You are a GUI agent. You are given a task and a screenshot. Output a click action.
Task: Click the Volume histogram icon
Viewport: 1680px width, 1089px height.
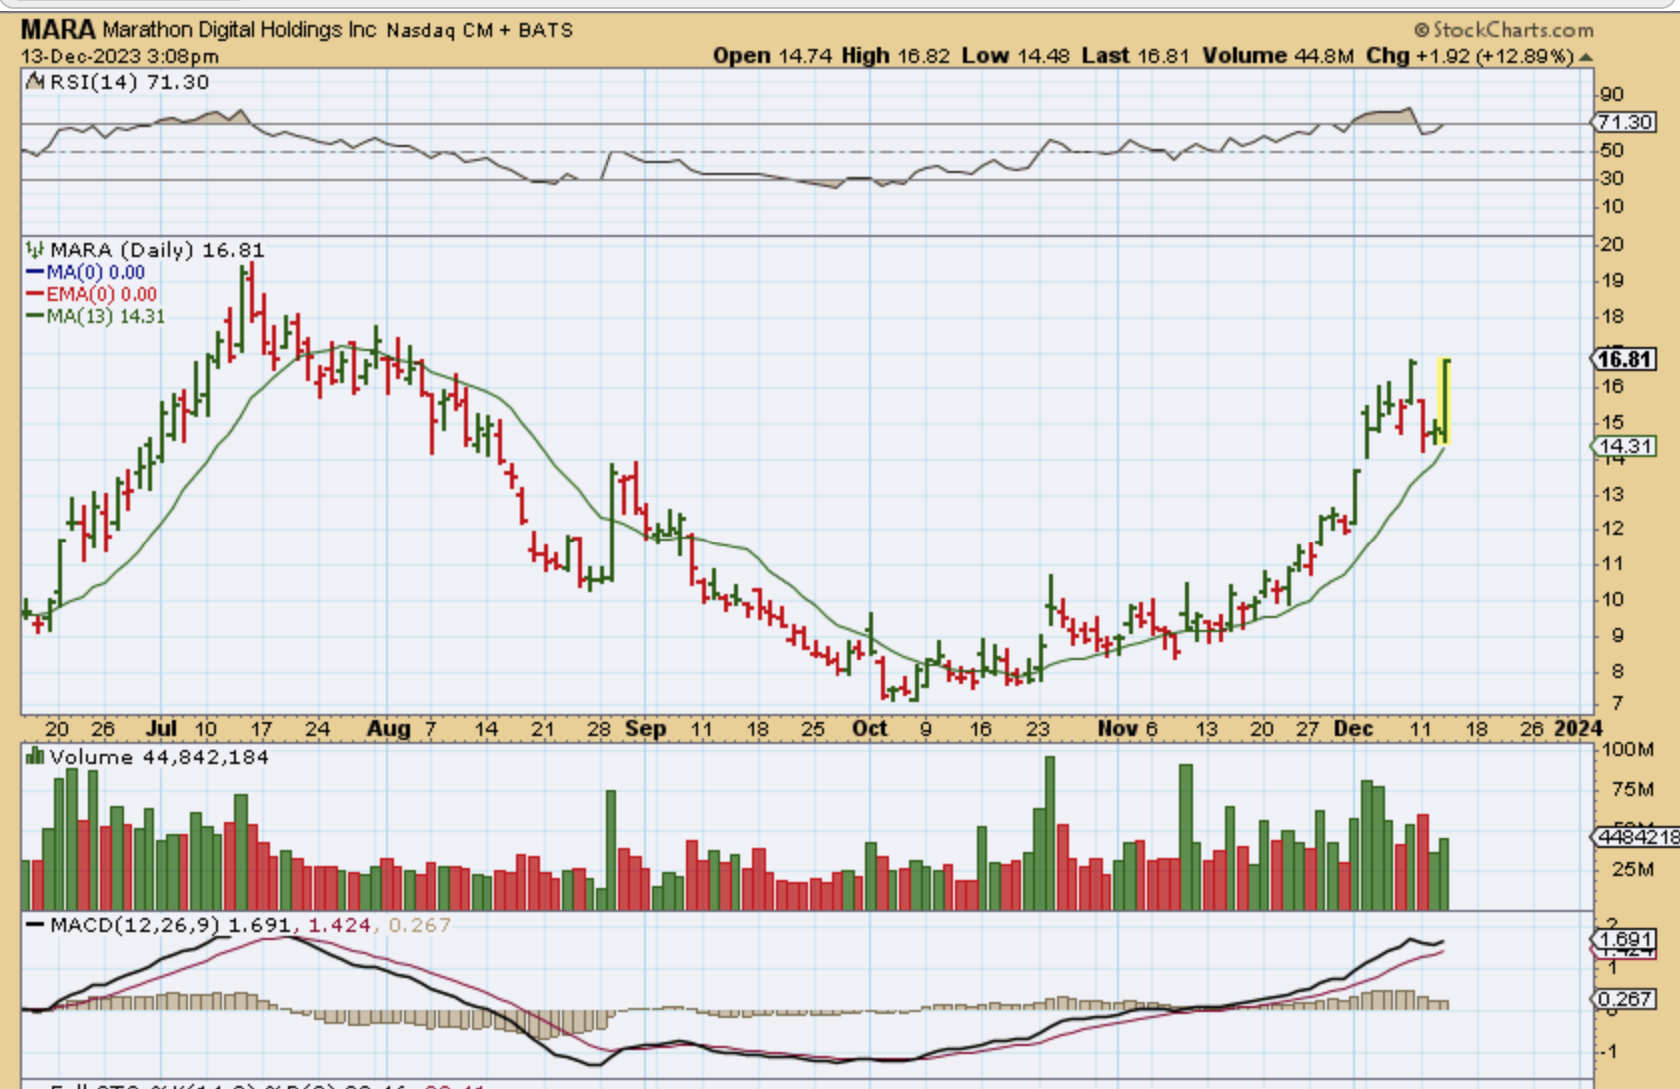coord(35,756)
